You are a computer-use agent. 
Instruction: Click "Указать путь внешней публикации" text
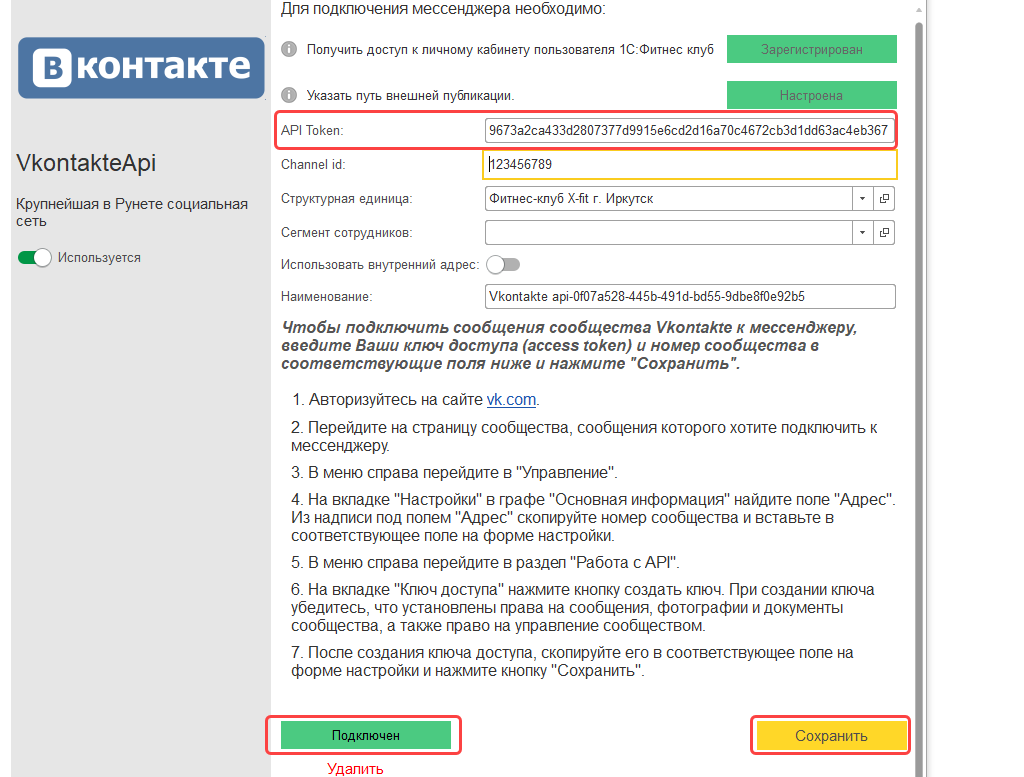tap(411, 95)
